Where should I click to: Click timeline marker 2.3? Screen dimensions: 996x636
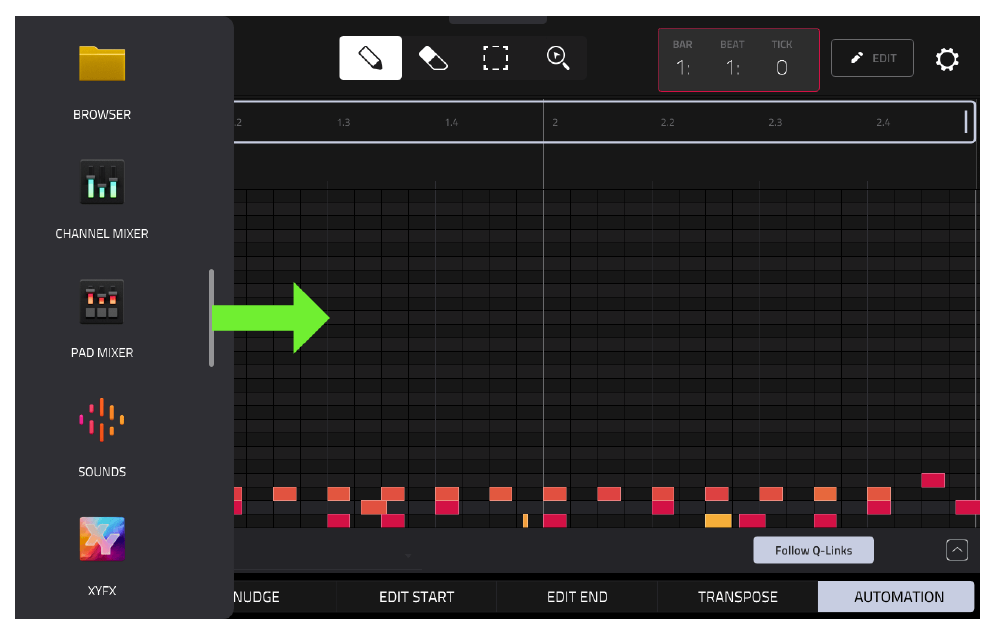[775, 122]
